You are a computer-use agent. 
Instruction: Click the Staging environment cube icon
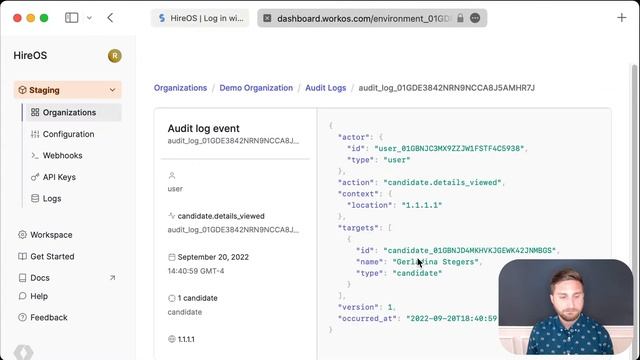(x=22, y=90)
